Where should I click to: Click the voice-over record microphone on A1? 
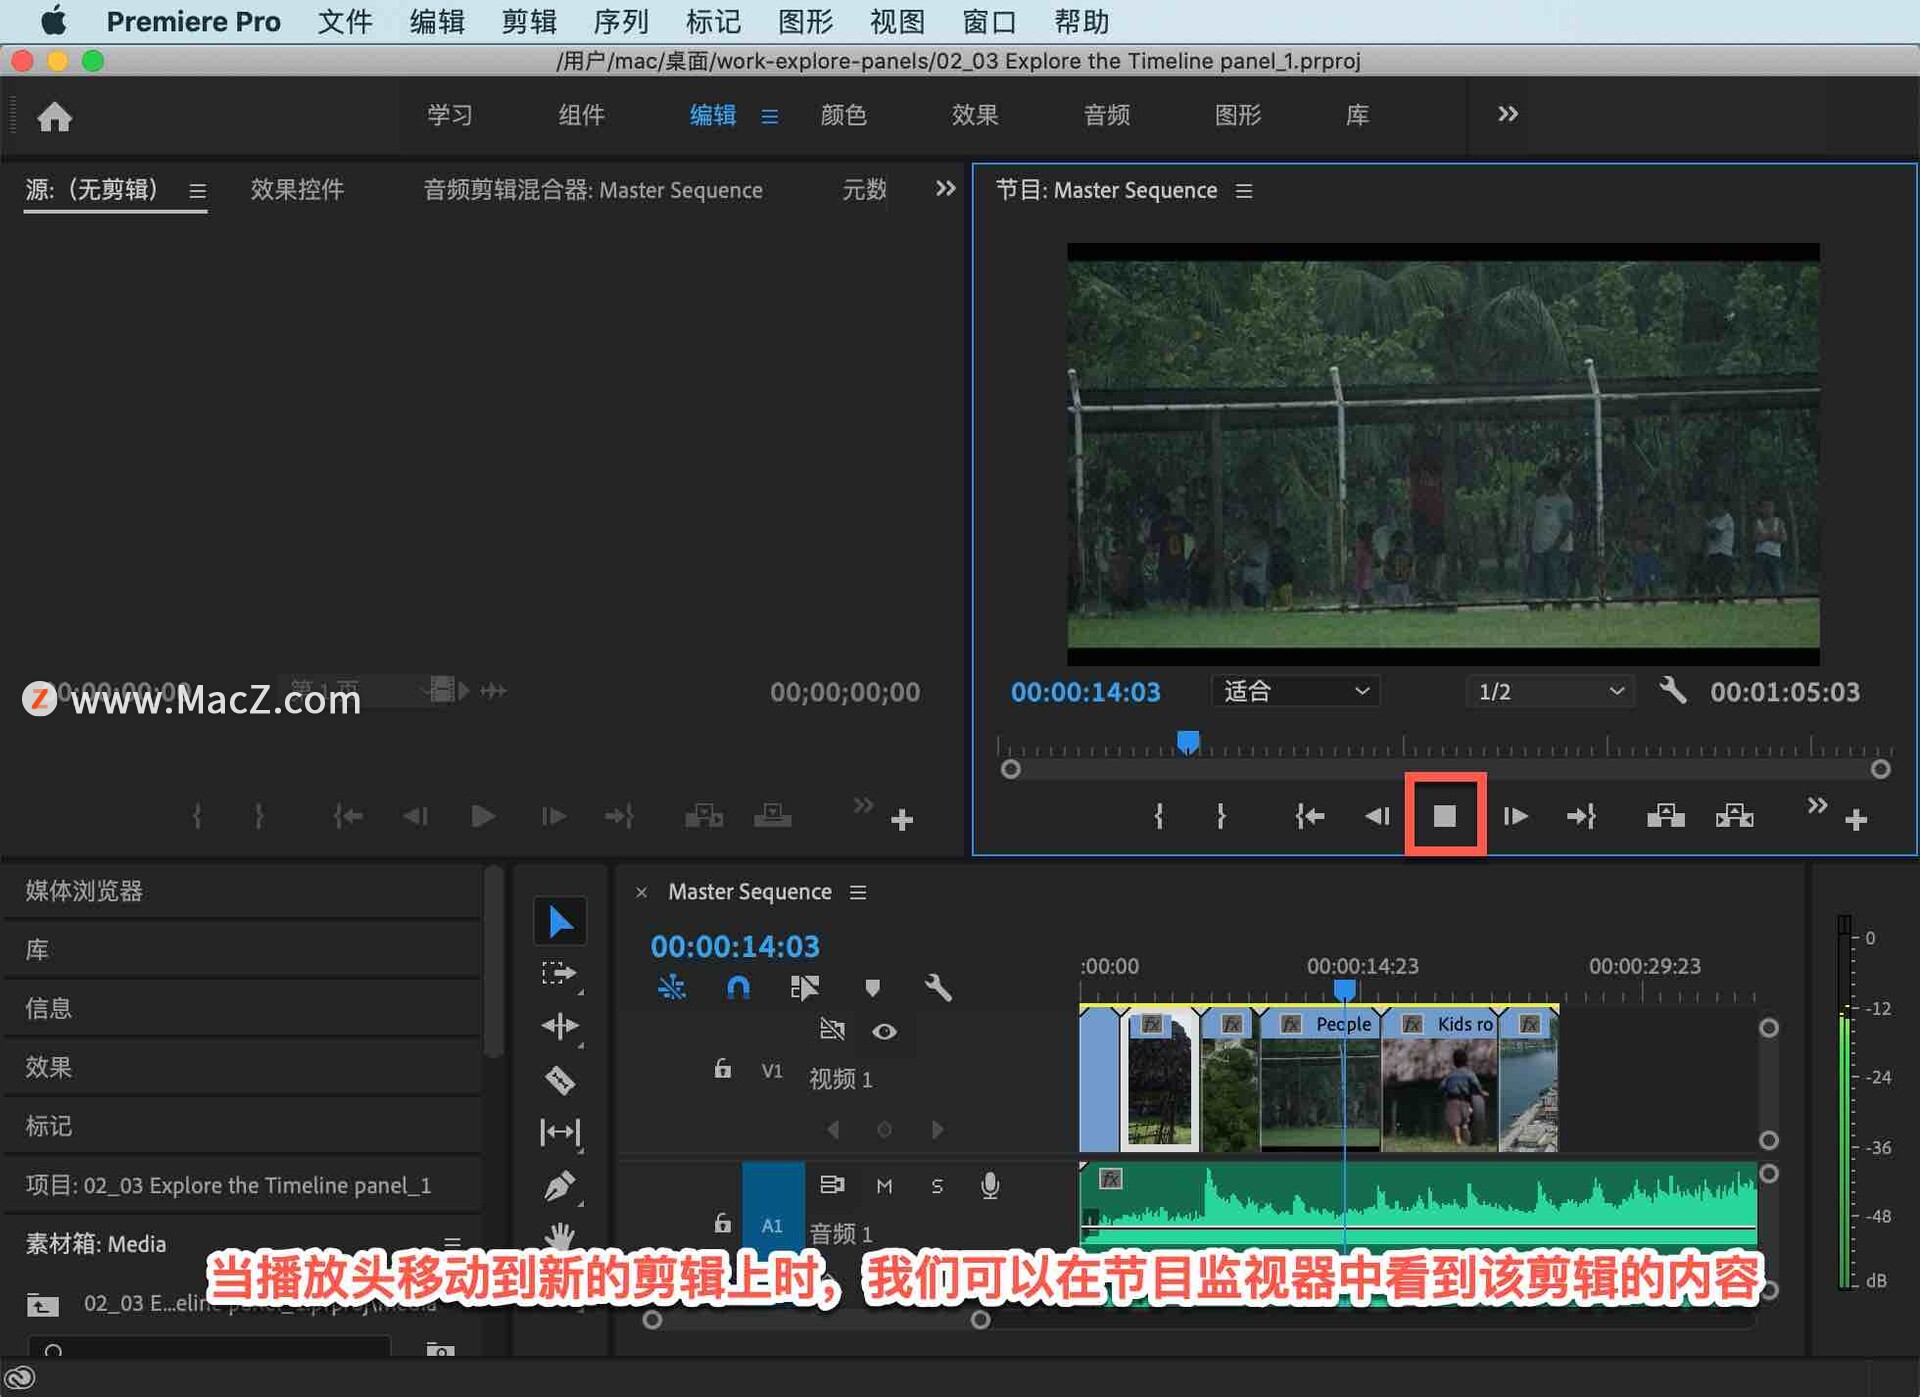pos(990,1185)
